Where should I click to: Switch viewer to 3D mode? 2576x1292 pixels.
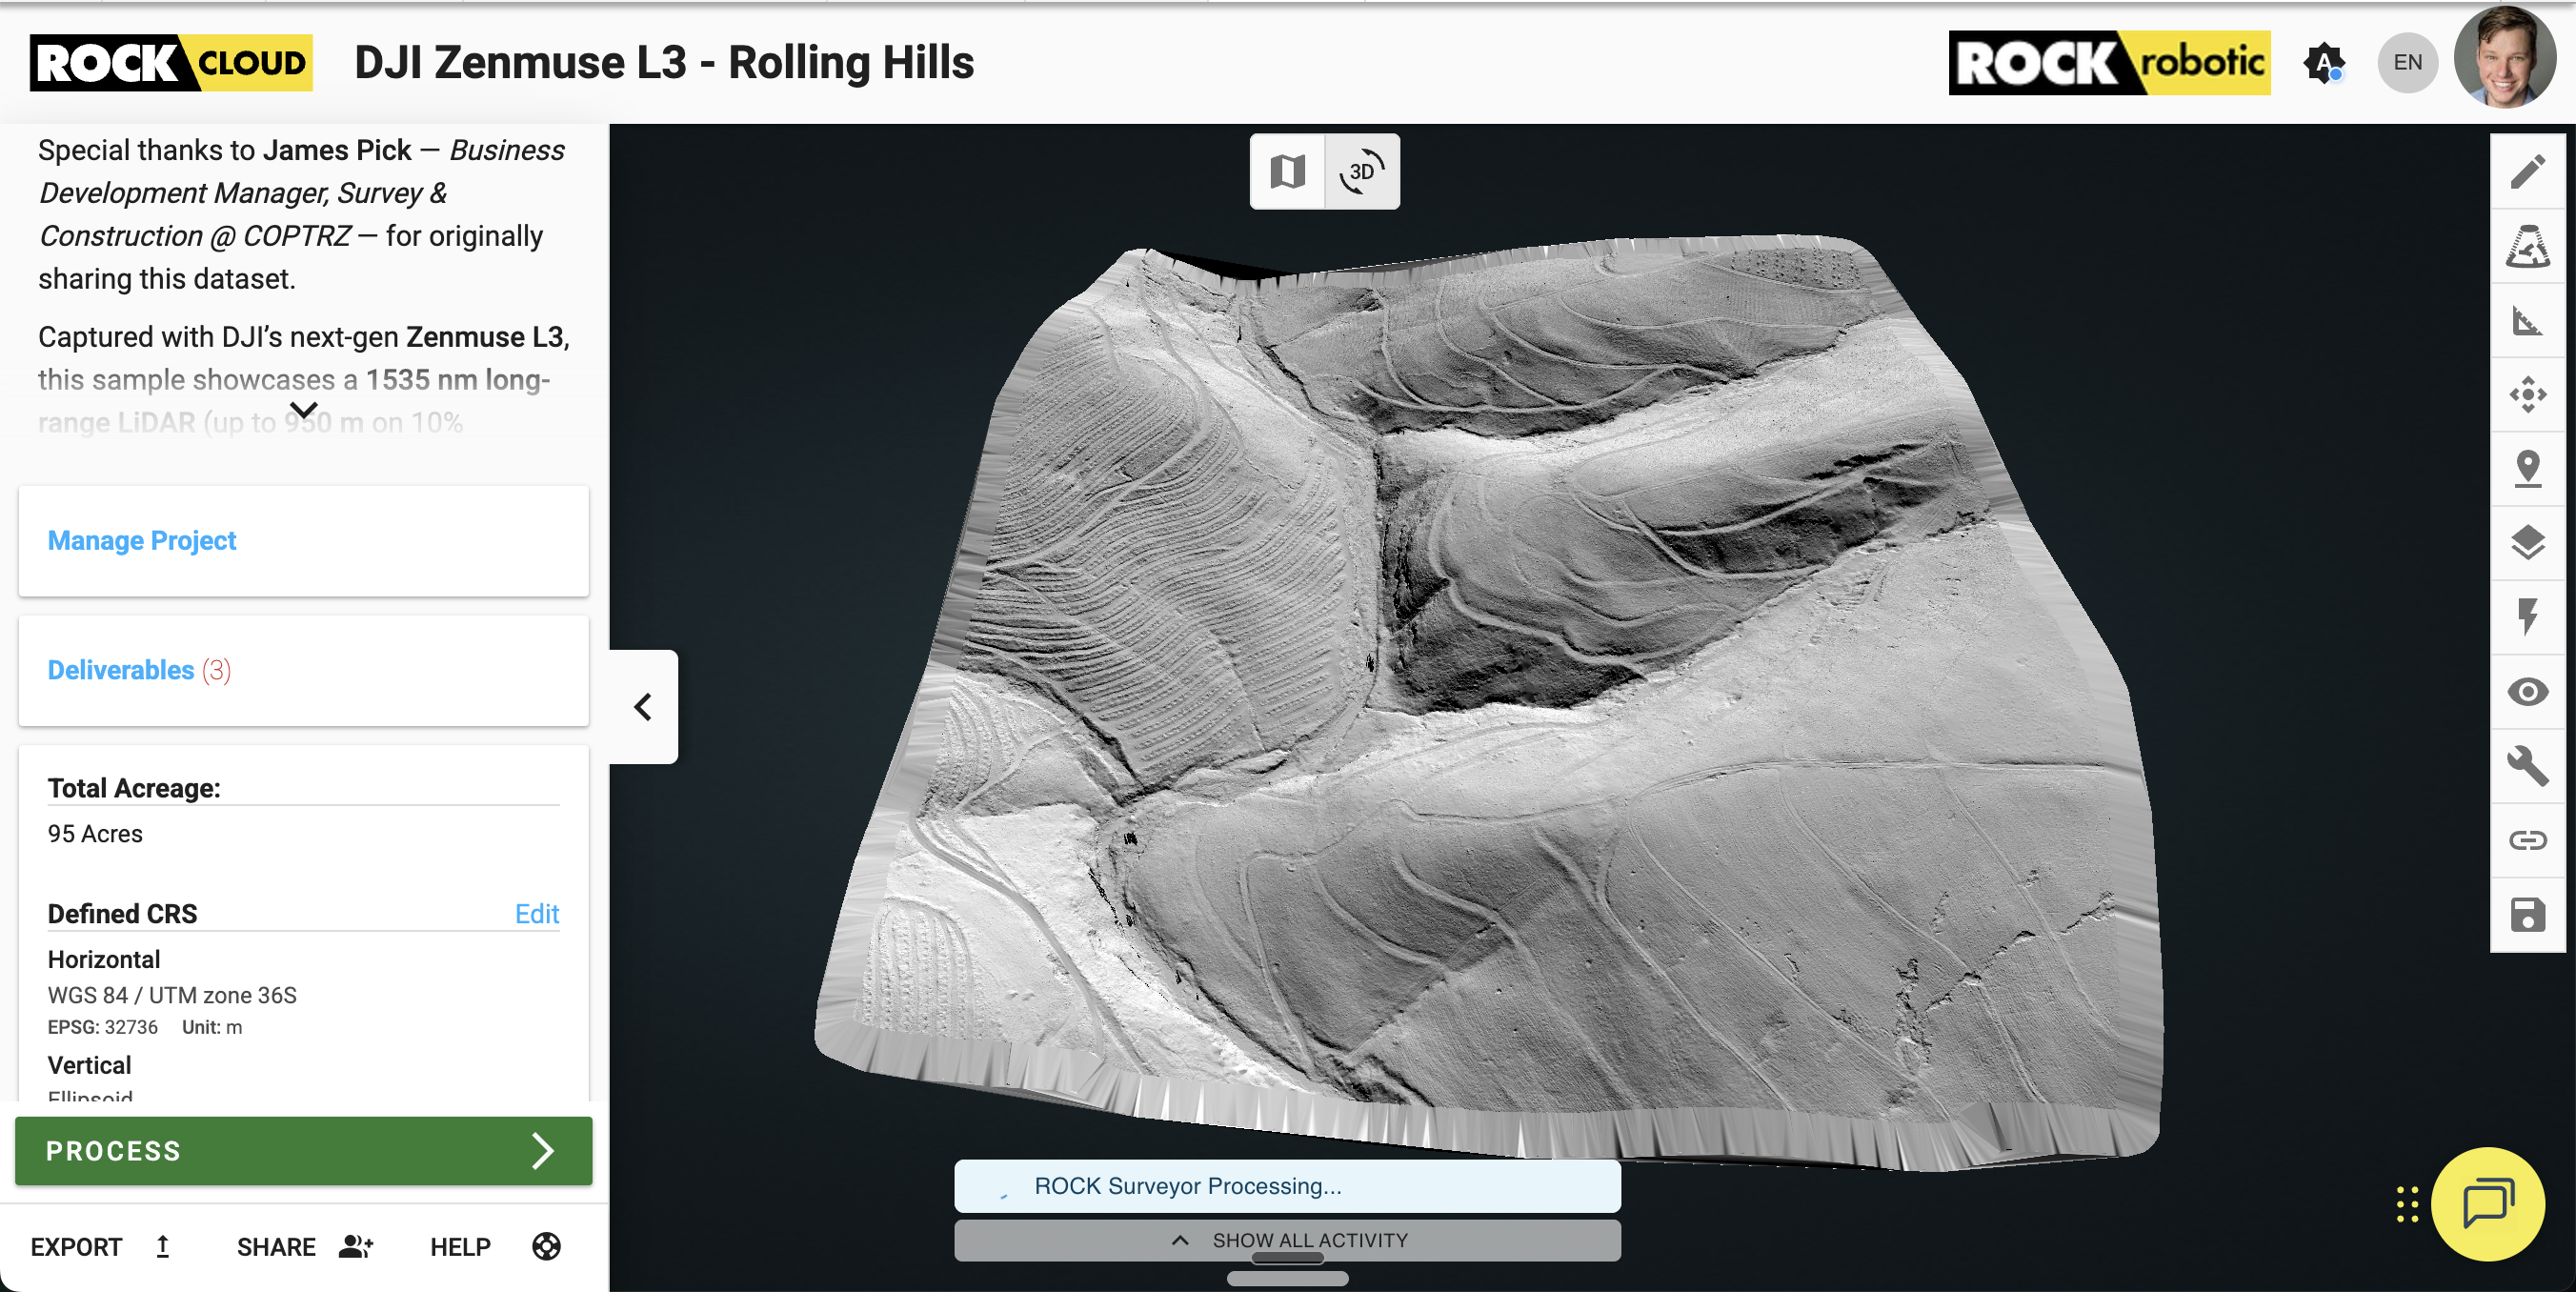click(x=1362, y=172)
